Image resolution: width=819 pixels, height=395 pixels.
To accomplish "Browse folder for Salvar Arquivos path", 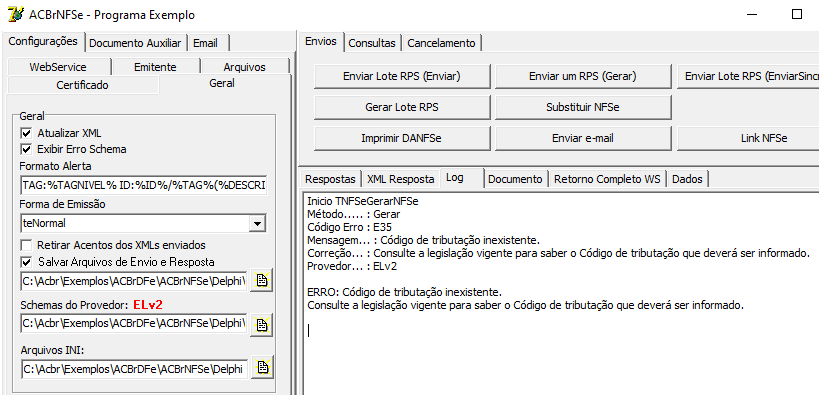I will point(262,281).
